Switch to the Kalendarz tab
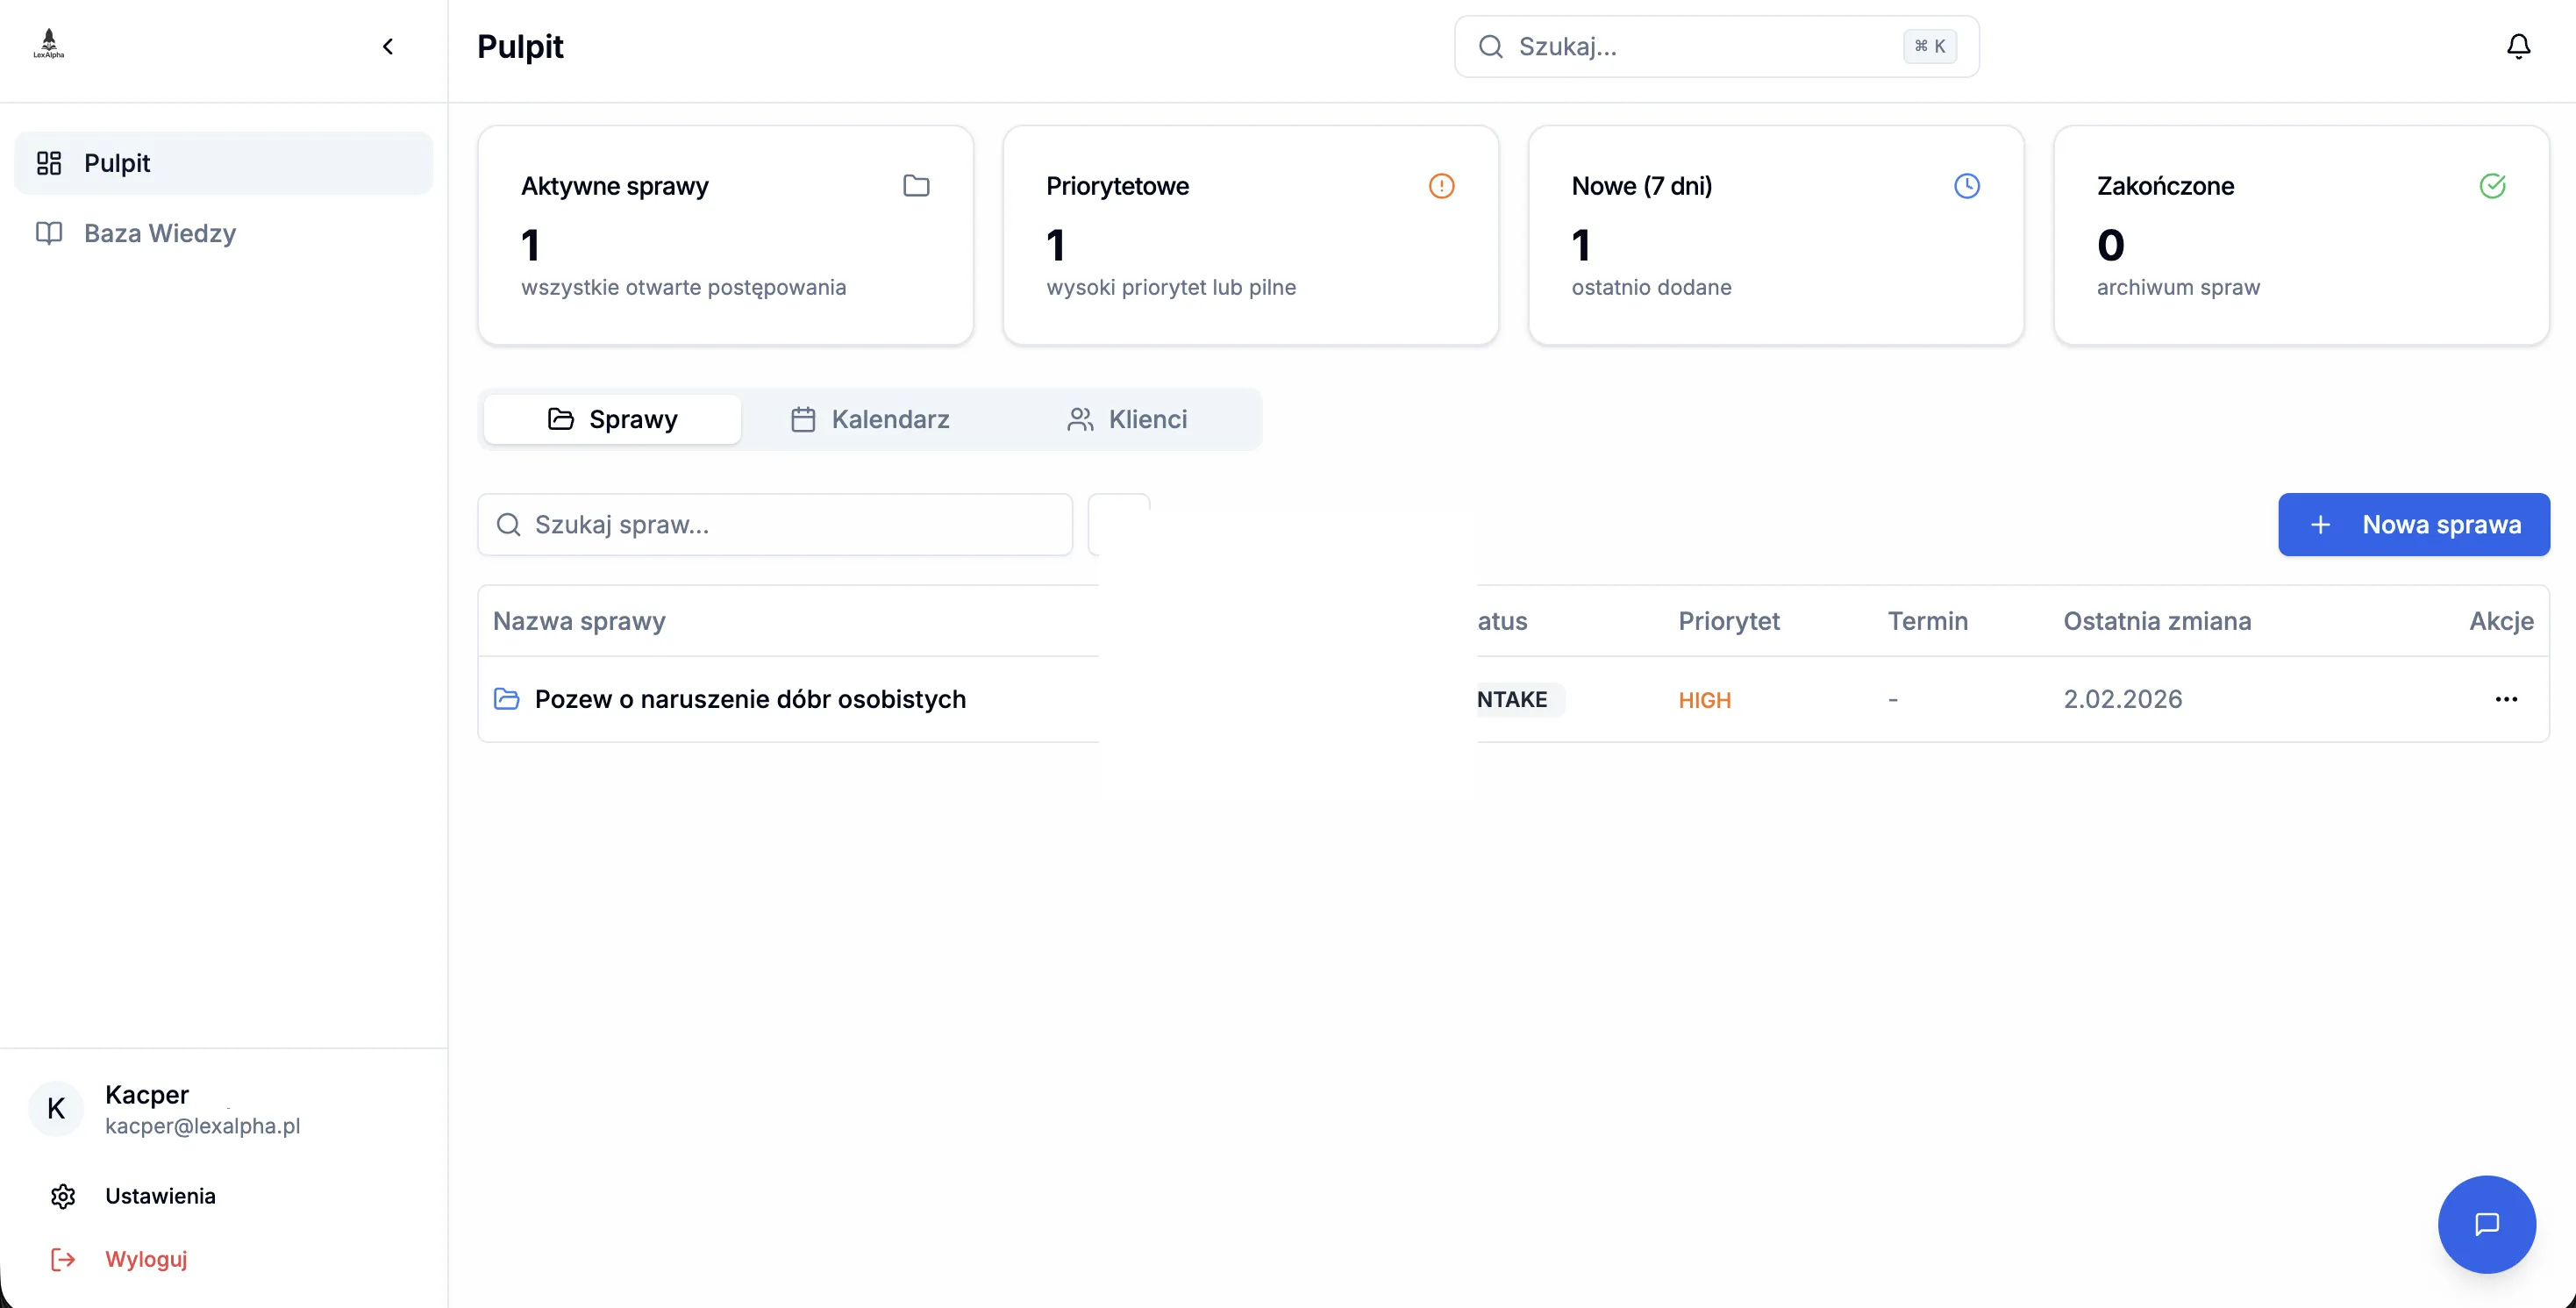Viewport: 2576px width, 1308px height. point(870,419)
